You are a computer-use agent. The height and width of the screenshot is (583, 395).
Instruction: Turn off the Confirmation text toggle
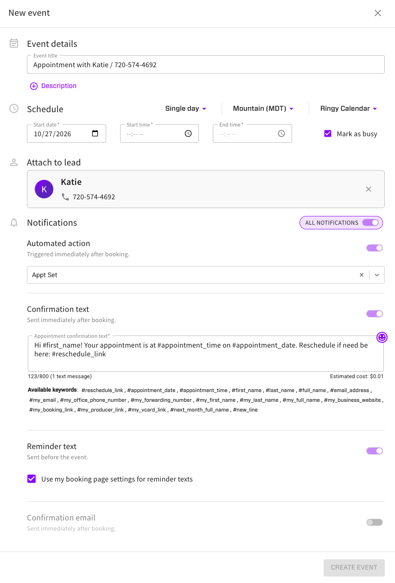coord(374,314)
